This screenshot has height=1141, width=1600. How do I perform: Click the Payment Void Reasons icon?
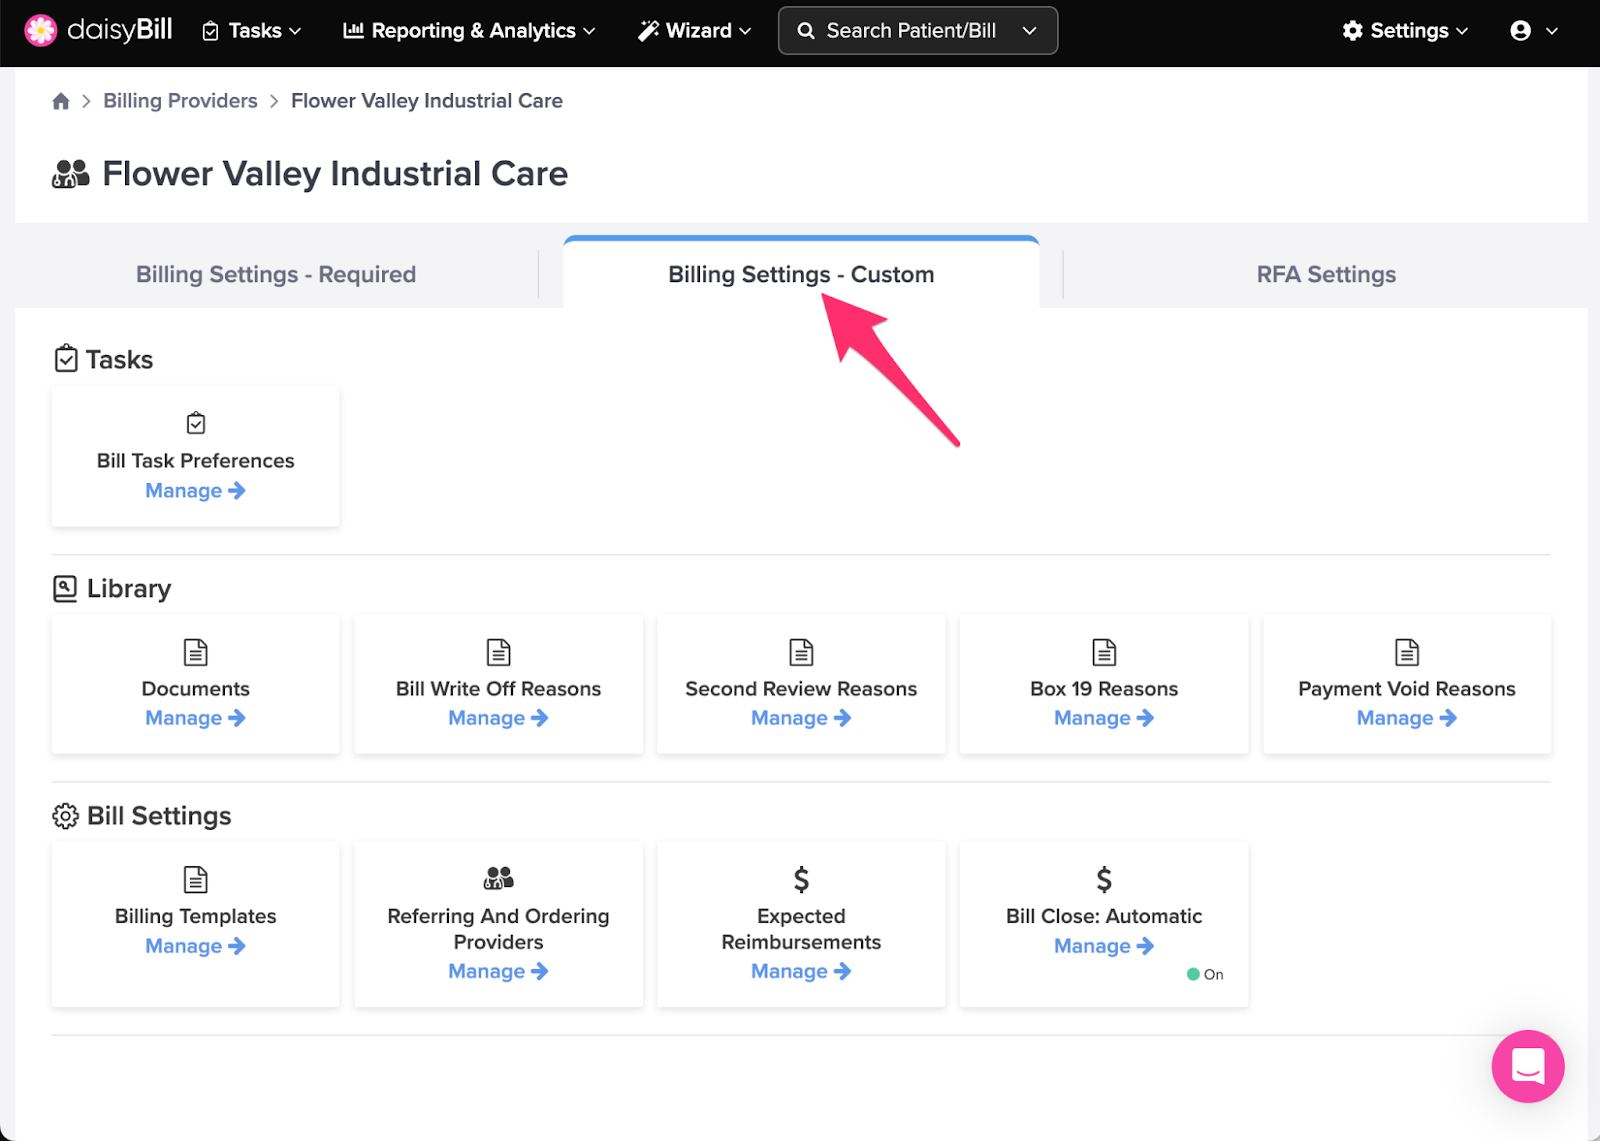[x=1407, y=652]
